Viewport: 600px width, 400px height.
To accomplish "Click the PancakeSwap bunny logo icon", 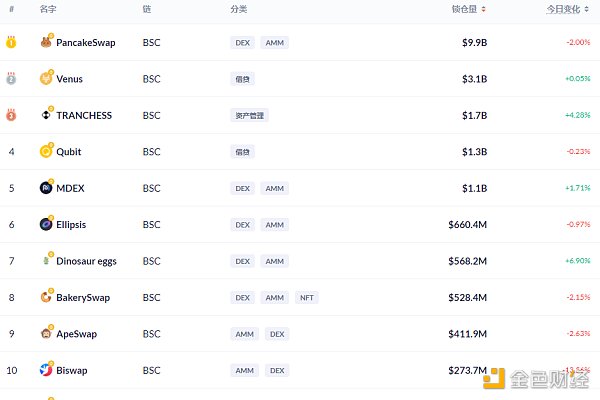I will click(46, 42).
